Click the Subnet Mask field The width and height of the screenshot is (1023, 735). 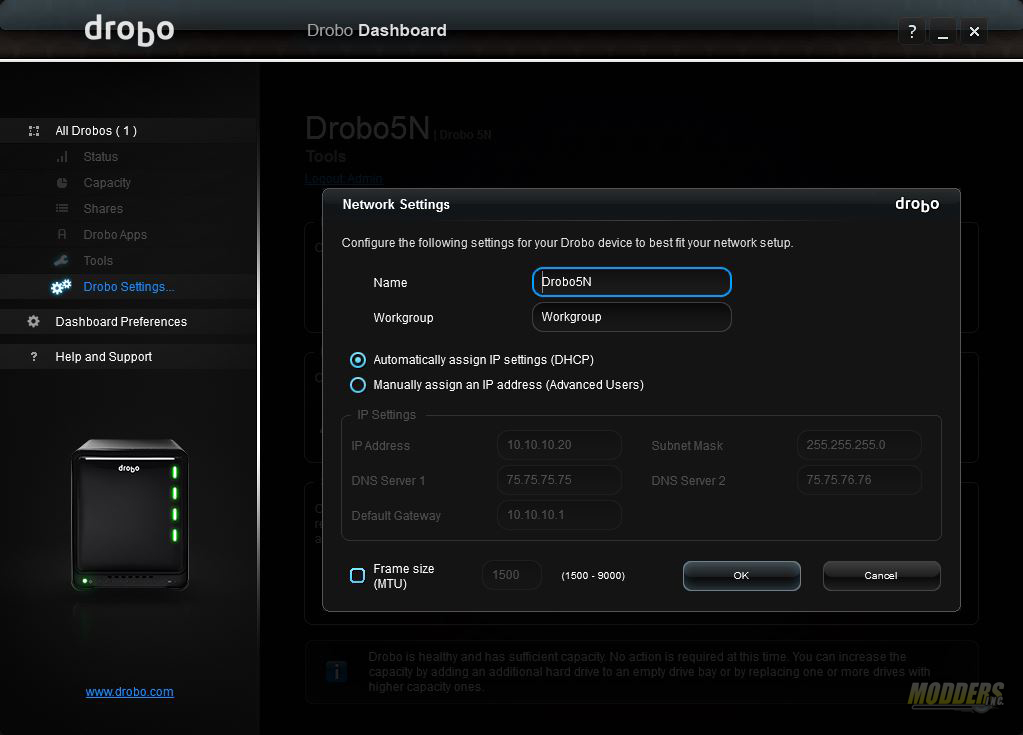pyautogui.click(x=859, y=445)
